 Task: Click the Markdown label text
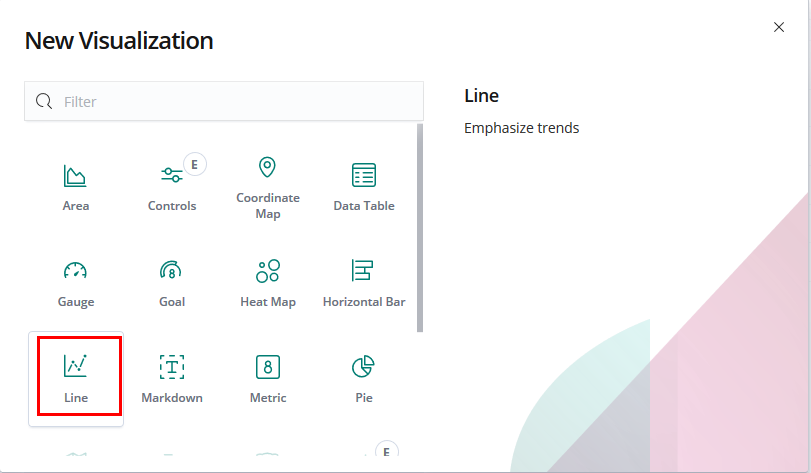172,398
